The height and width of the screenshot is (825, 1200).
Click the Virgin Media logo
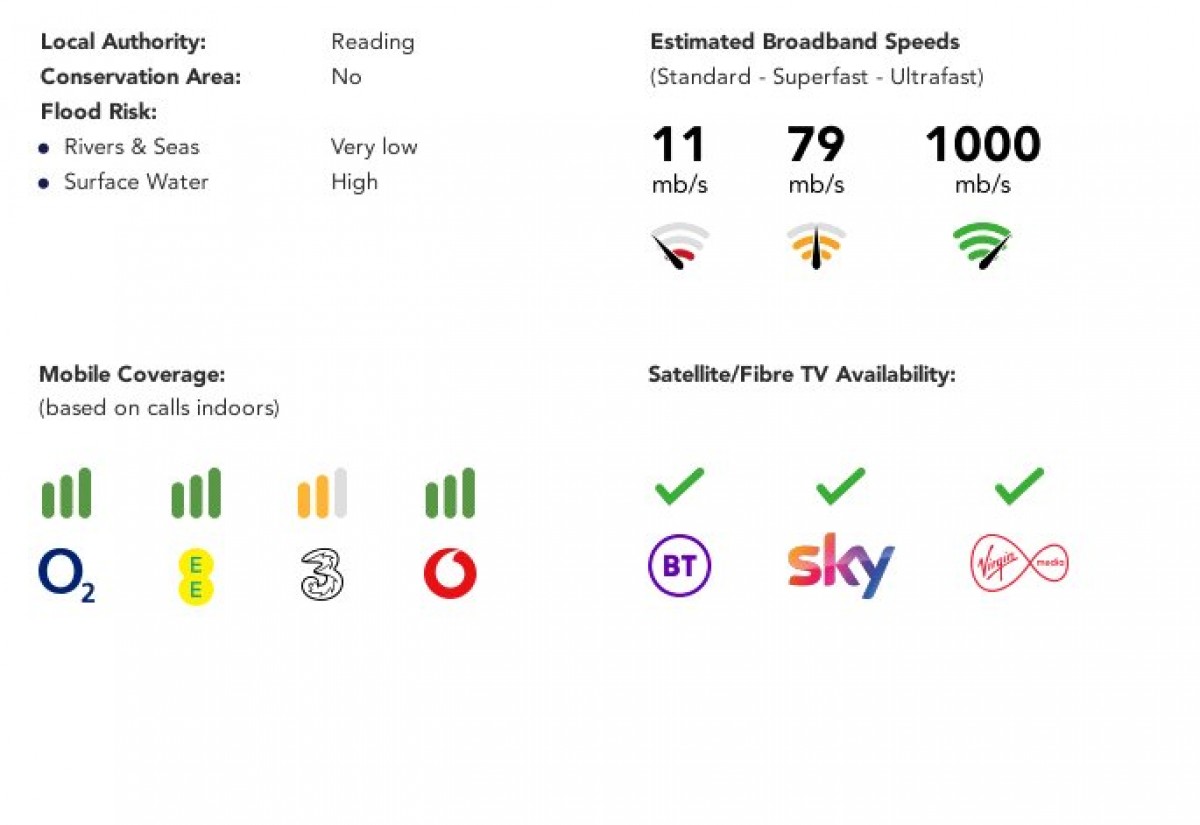(1020, 563)
